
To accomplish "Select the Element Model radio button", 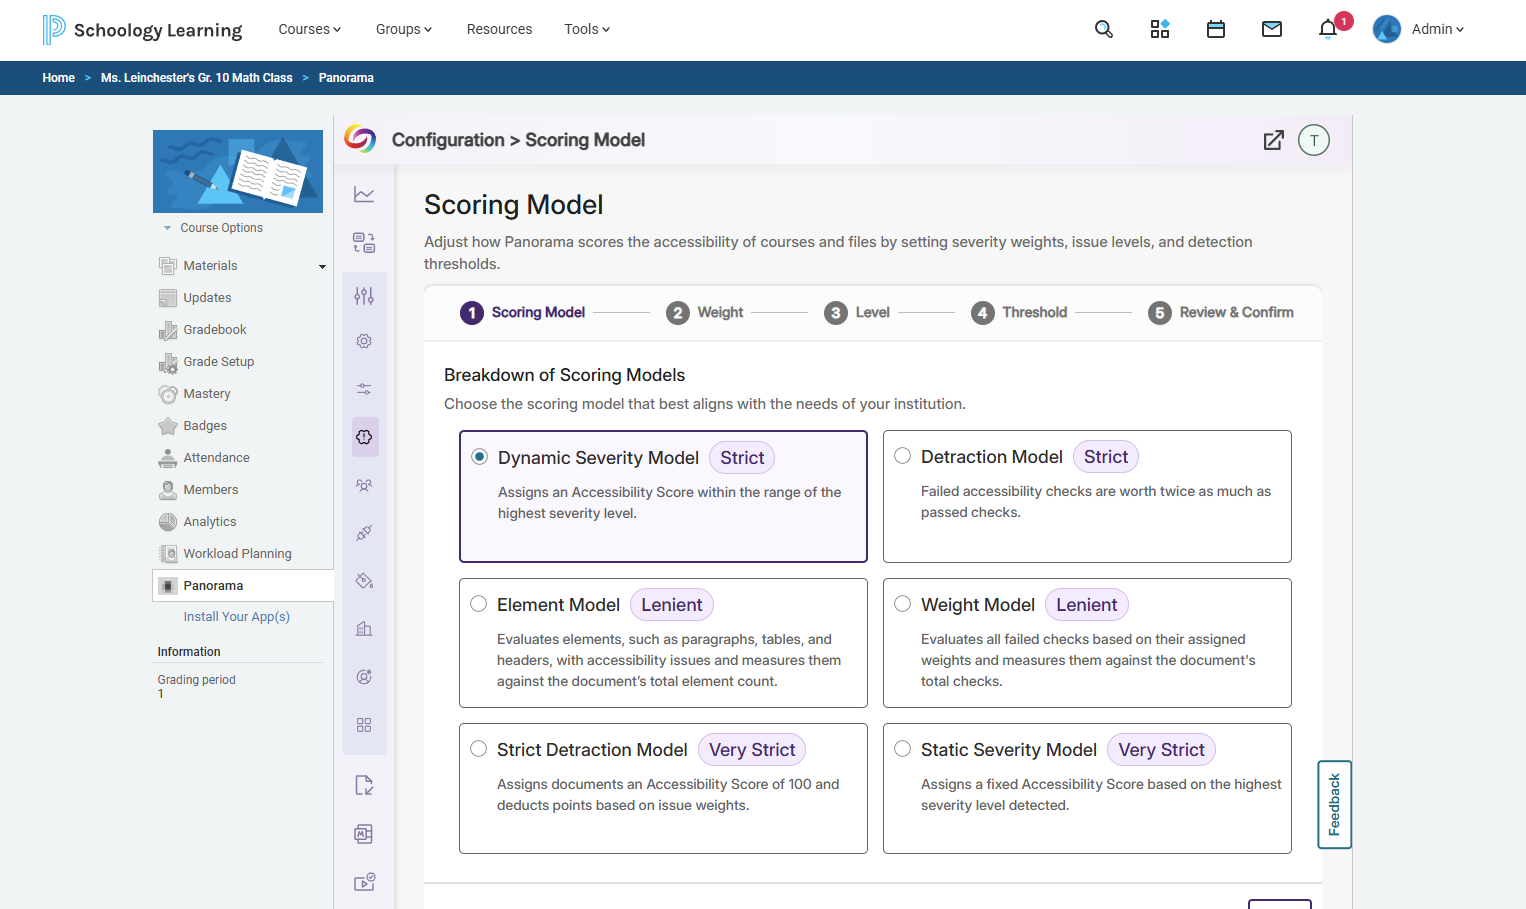I will (479, 604).
